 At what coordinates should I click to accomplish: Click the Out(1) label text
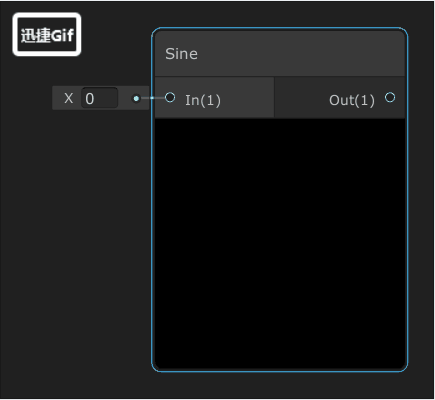click(x=352, y=100)
